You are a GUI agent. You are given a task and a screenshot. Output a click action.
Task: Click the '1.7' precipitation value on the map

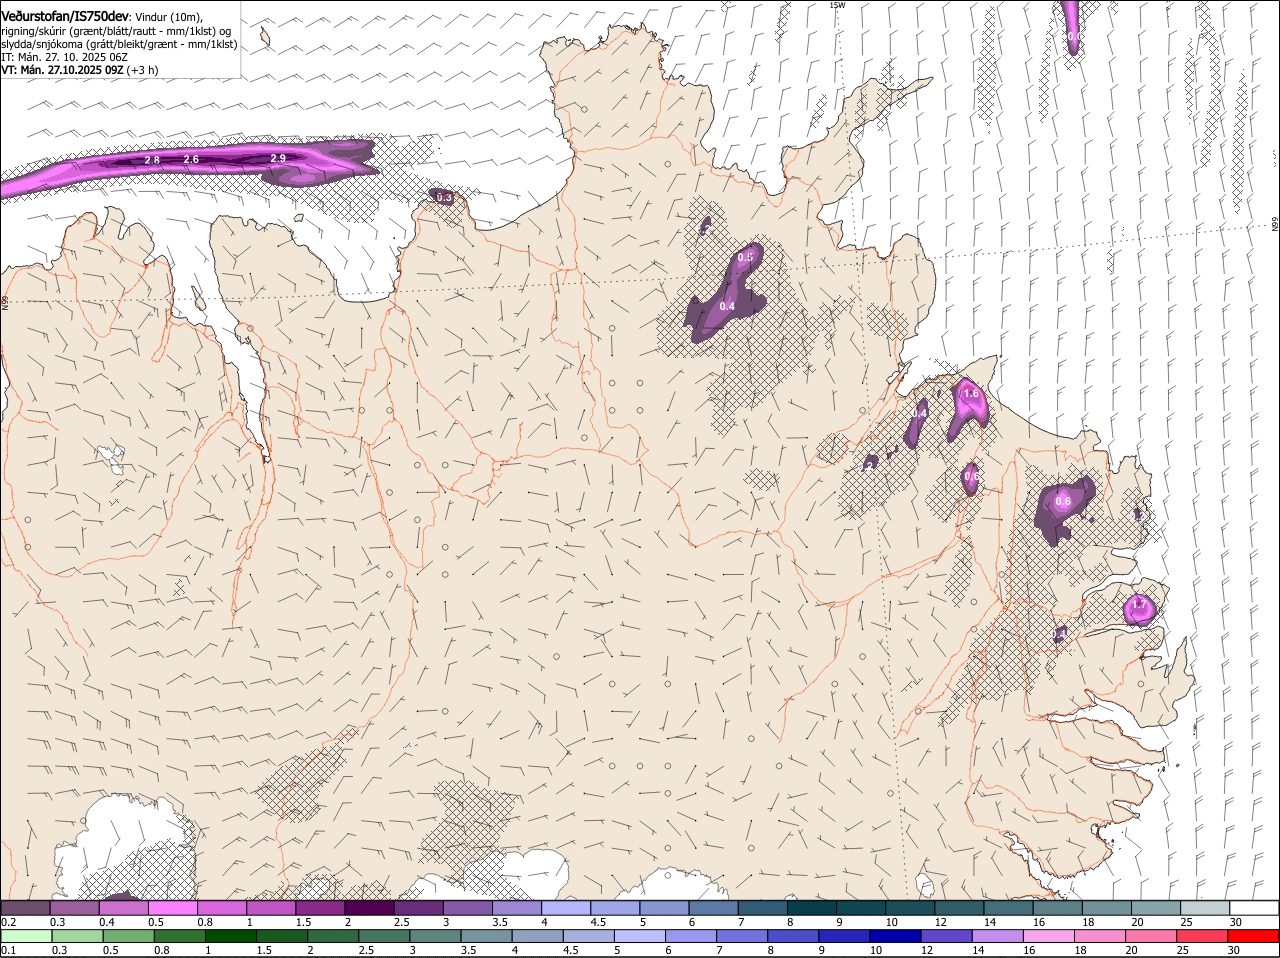tap(1138, 604)
